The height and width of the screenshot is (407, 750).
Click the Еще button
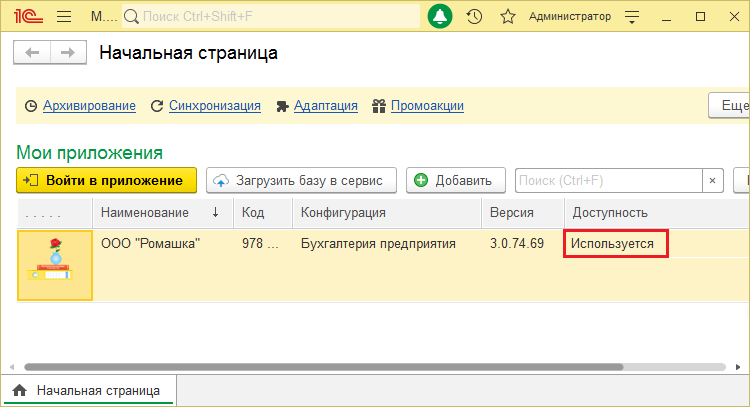coord(729,105)
